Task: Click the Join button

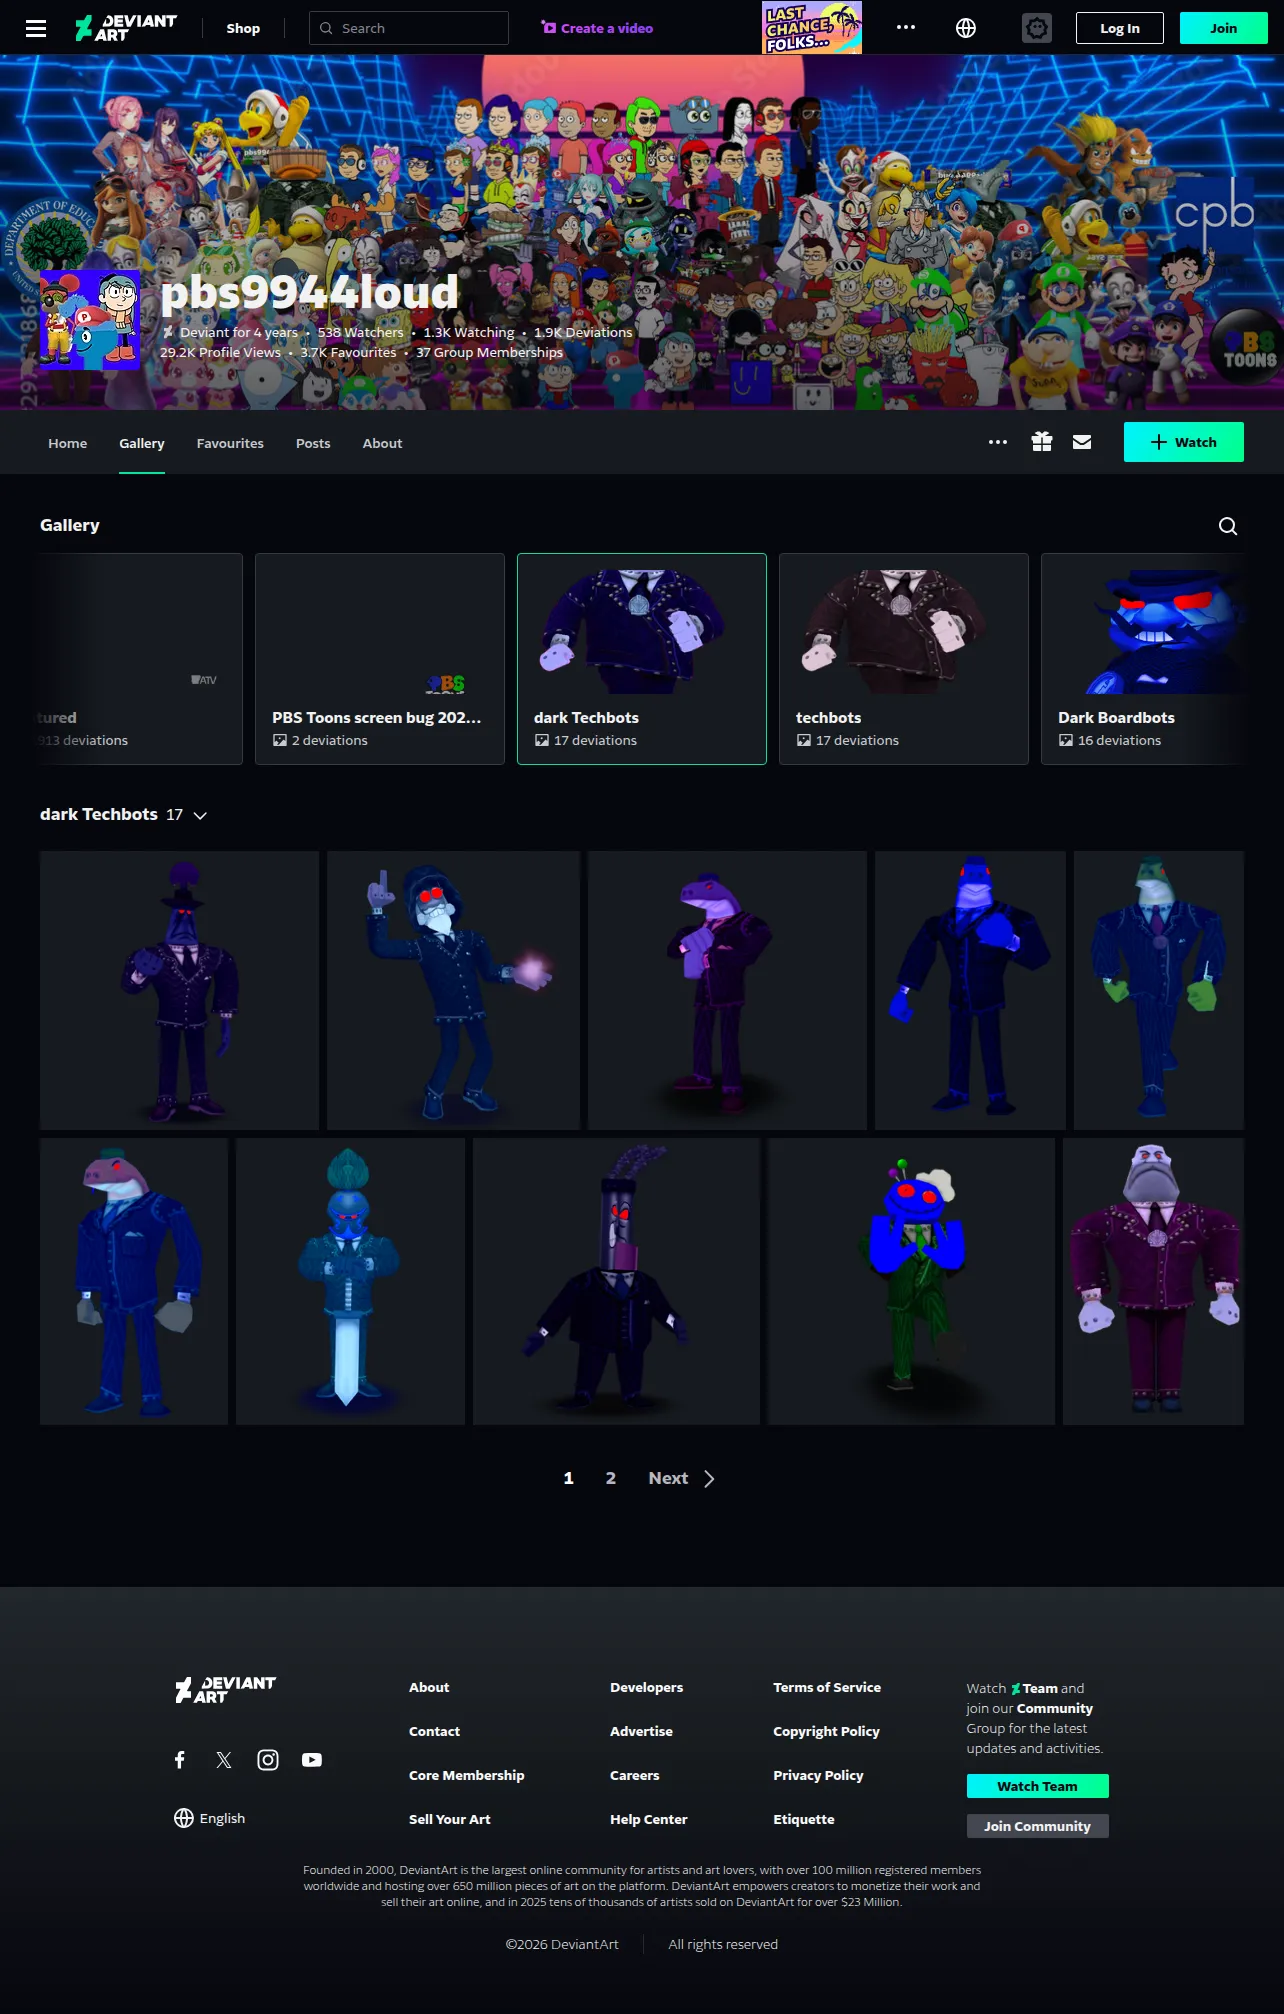Action: pos(1224,28)
